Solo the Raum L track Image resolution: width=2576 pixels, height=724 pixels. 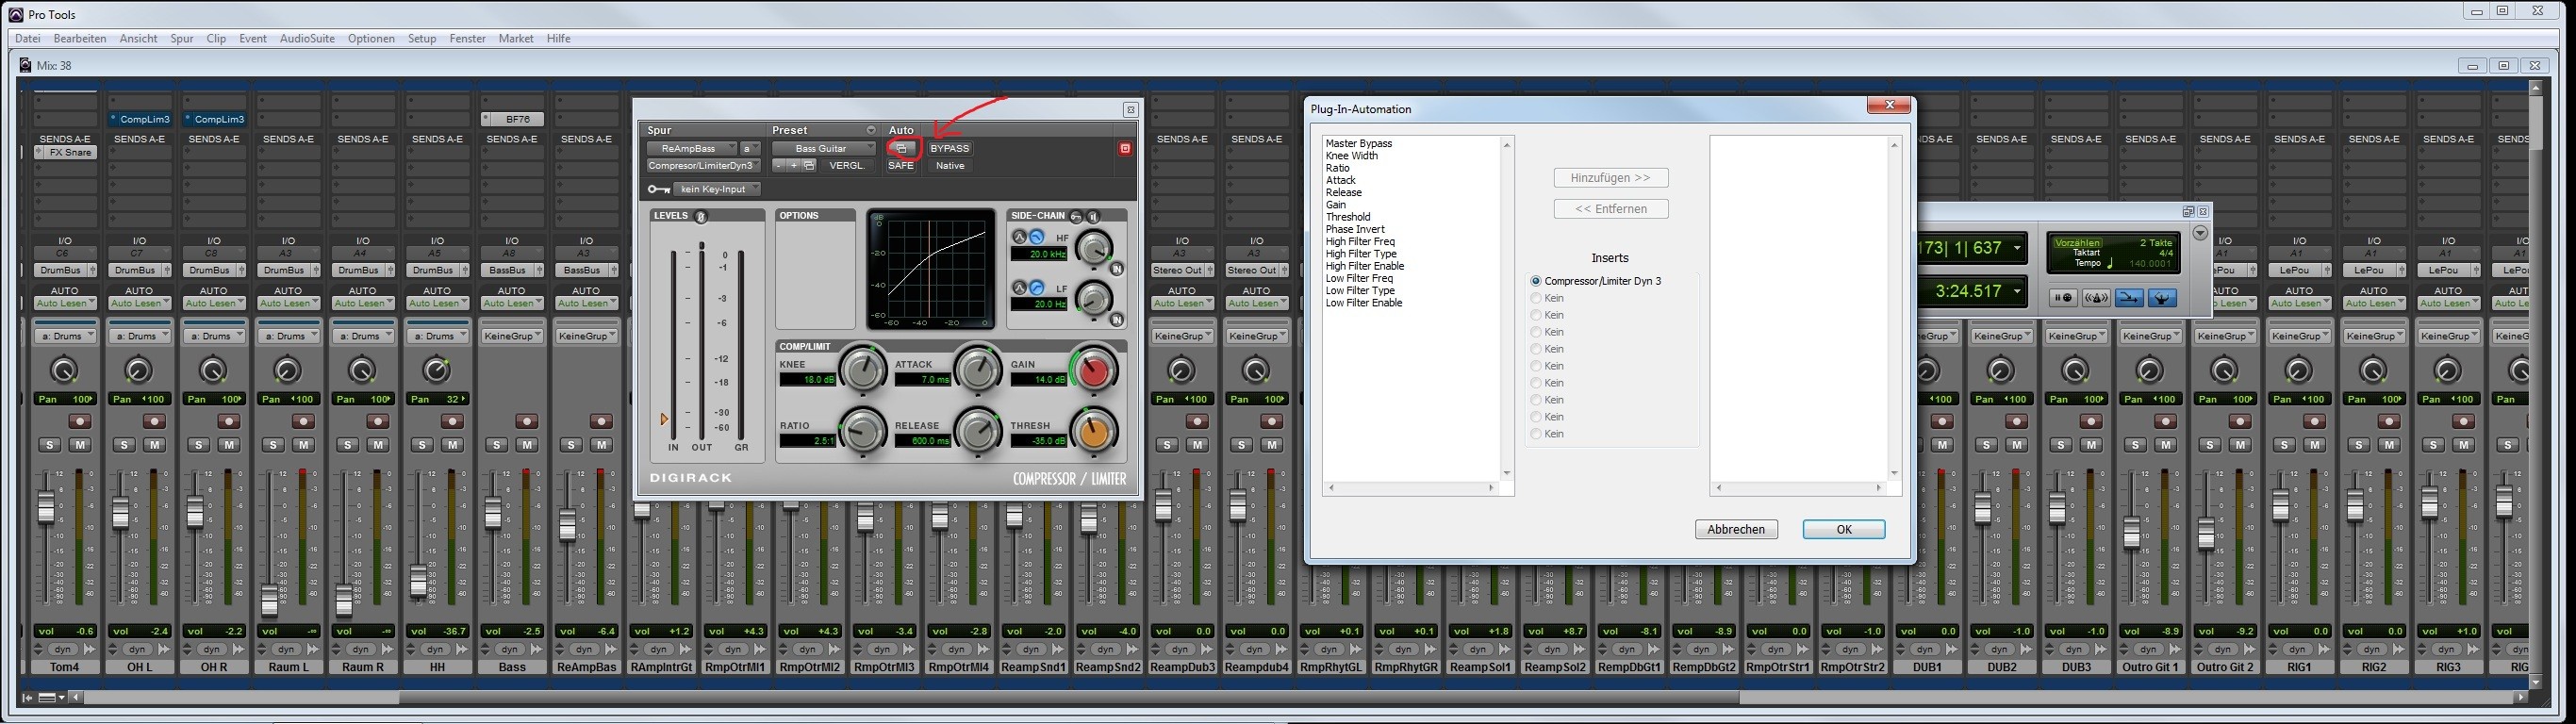(273, 445)
